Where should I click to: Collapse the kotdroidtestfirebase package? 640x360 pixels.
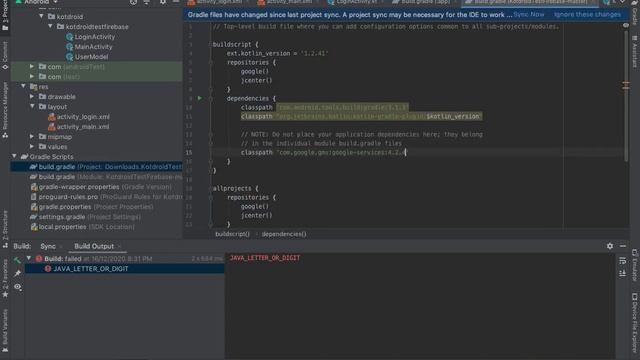51,27
